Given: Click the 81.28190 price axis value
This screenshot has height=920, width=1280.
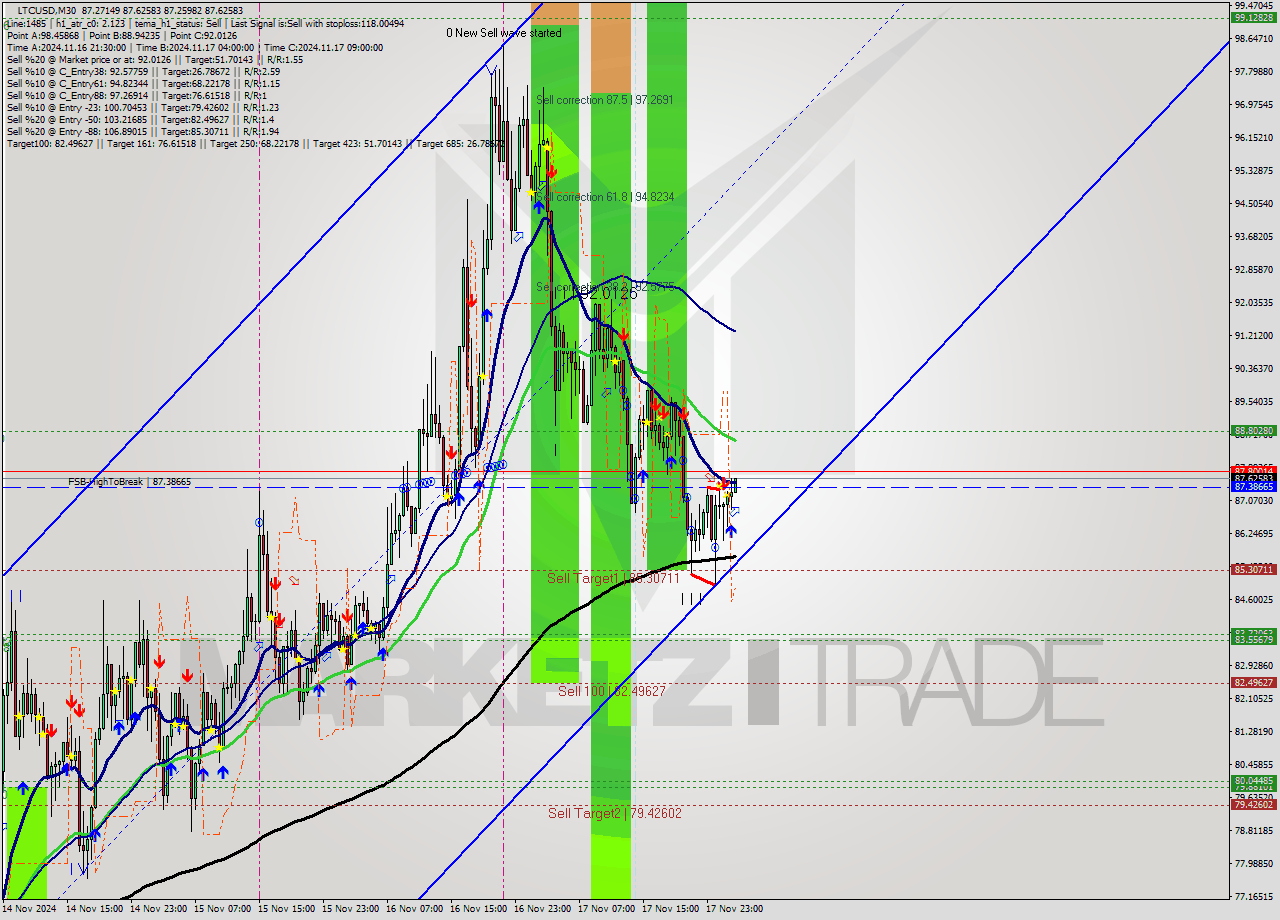Looking at the screenshot, I should pyautogui.click(x=1254, y=732).
